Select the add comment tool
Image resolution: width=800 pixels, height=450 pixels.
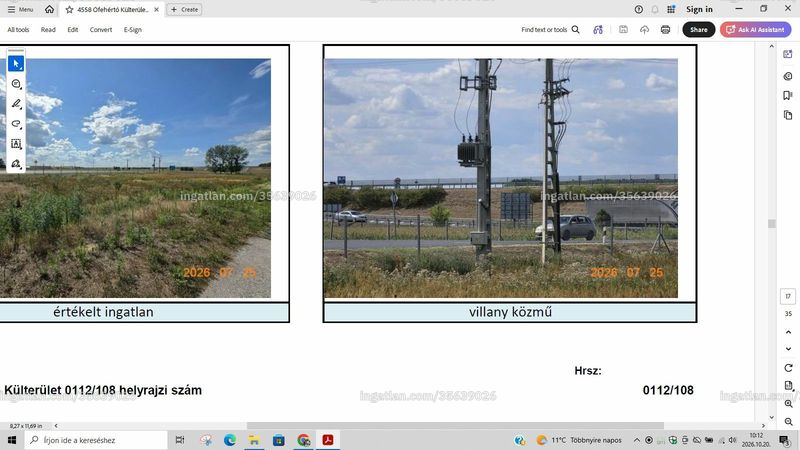tap(16, 84)
